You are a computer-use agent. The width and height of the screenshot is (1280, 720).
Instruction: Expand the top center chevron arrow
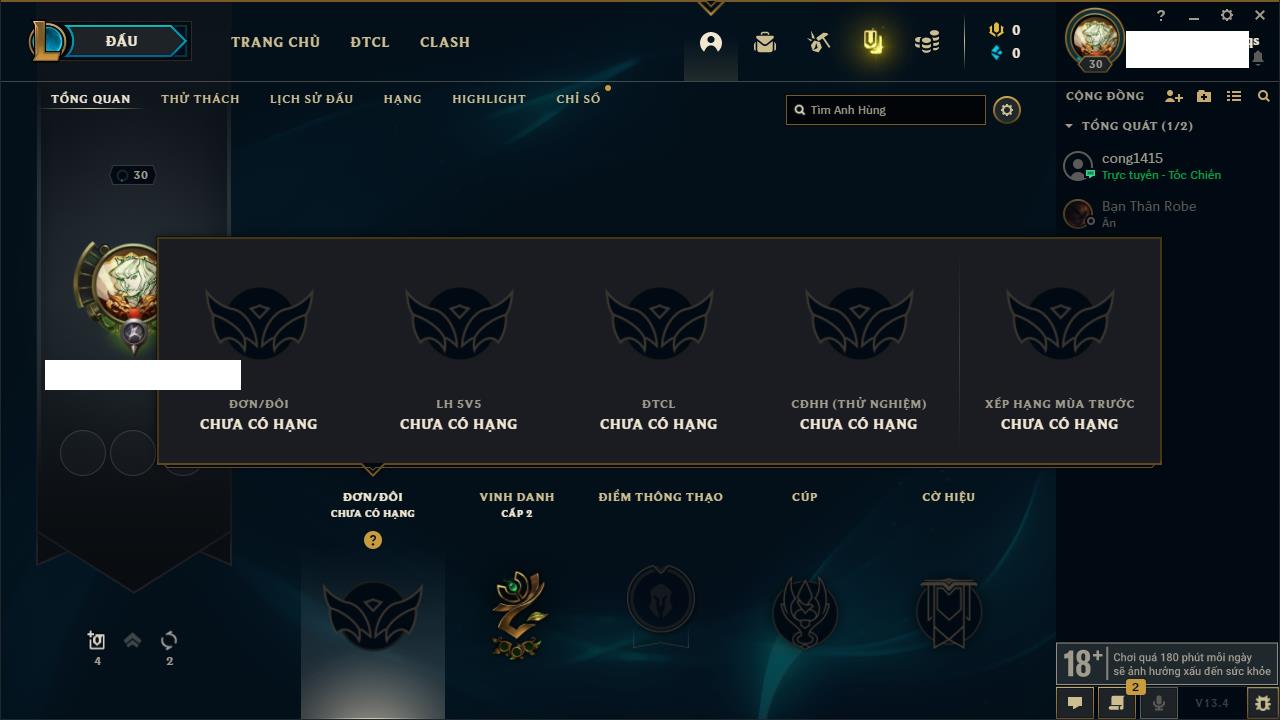pos(710,8)
